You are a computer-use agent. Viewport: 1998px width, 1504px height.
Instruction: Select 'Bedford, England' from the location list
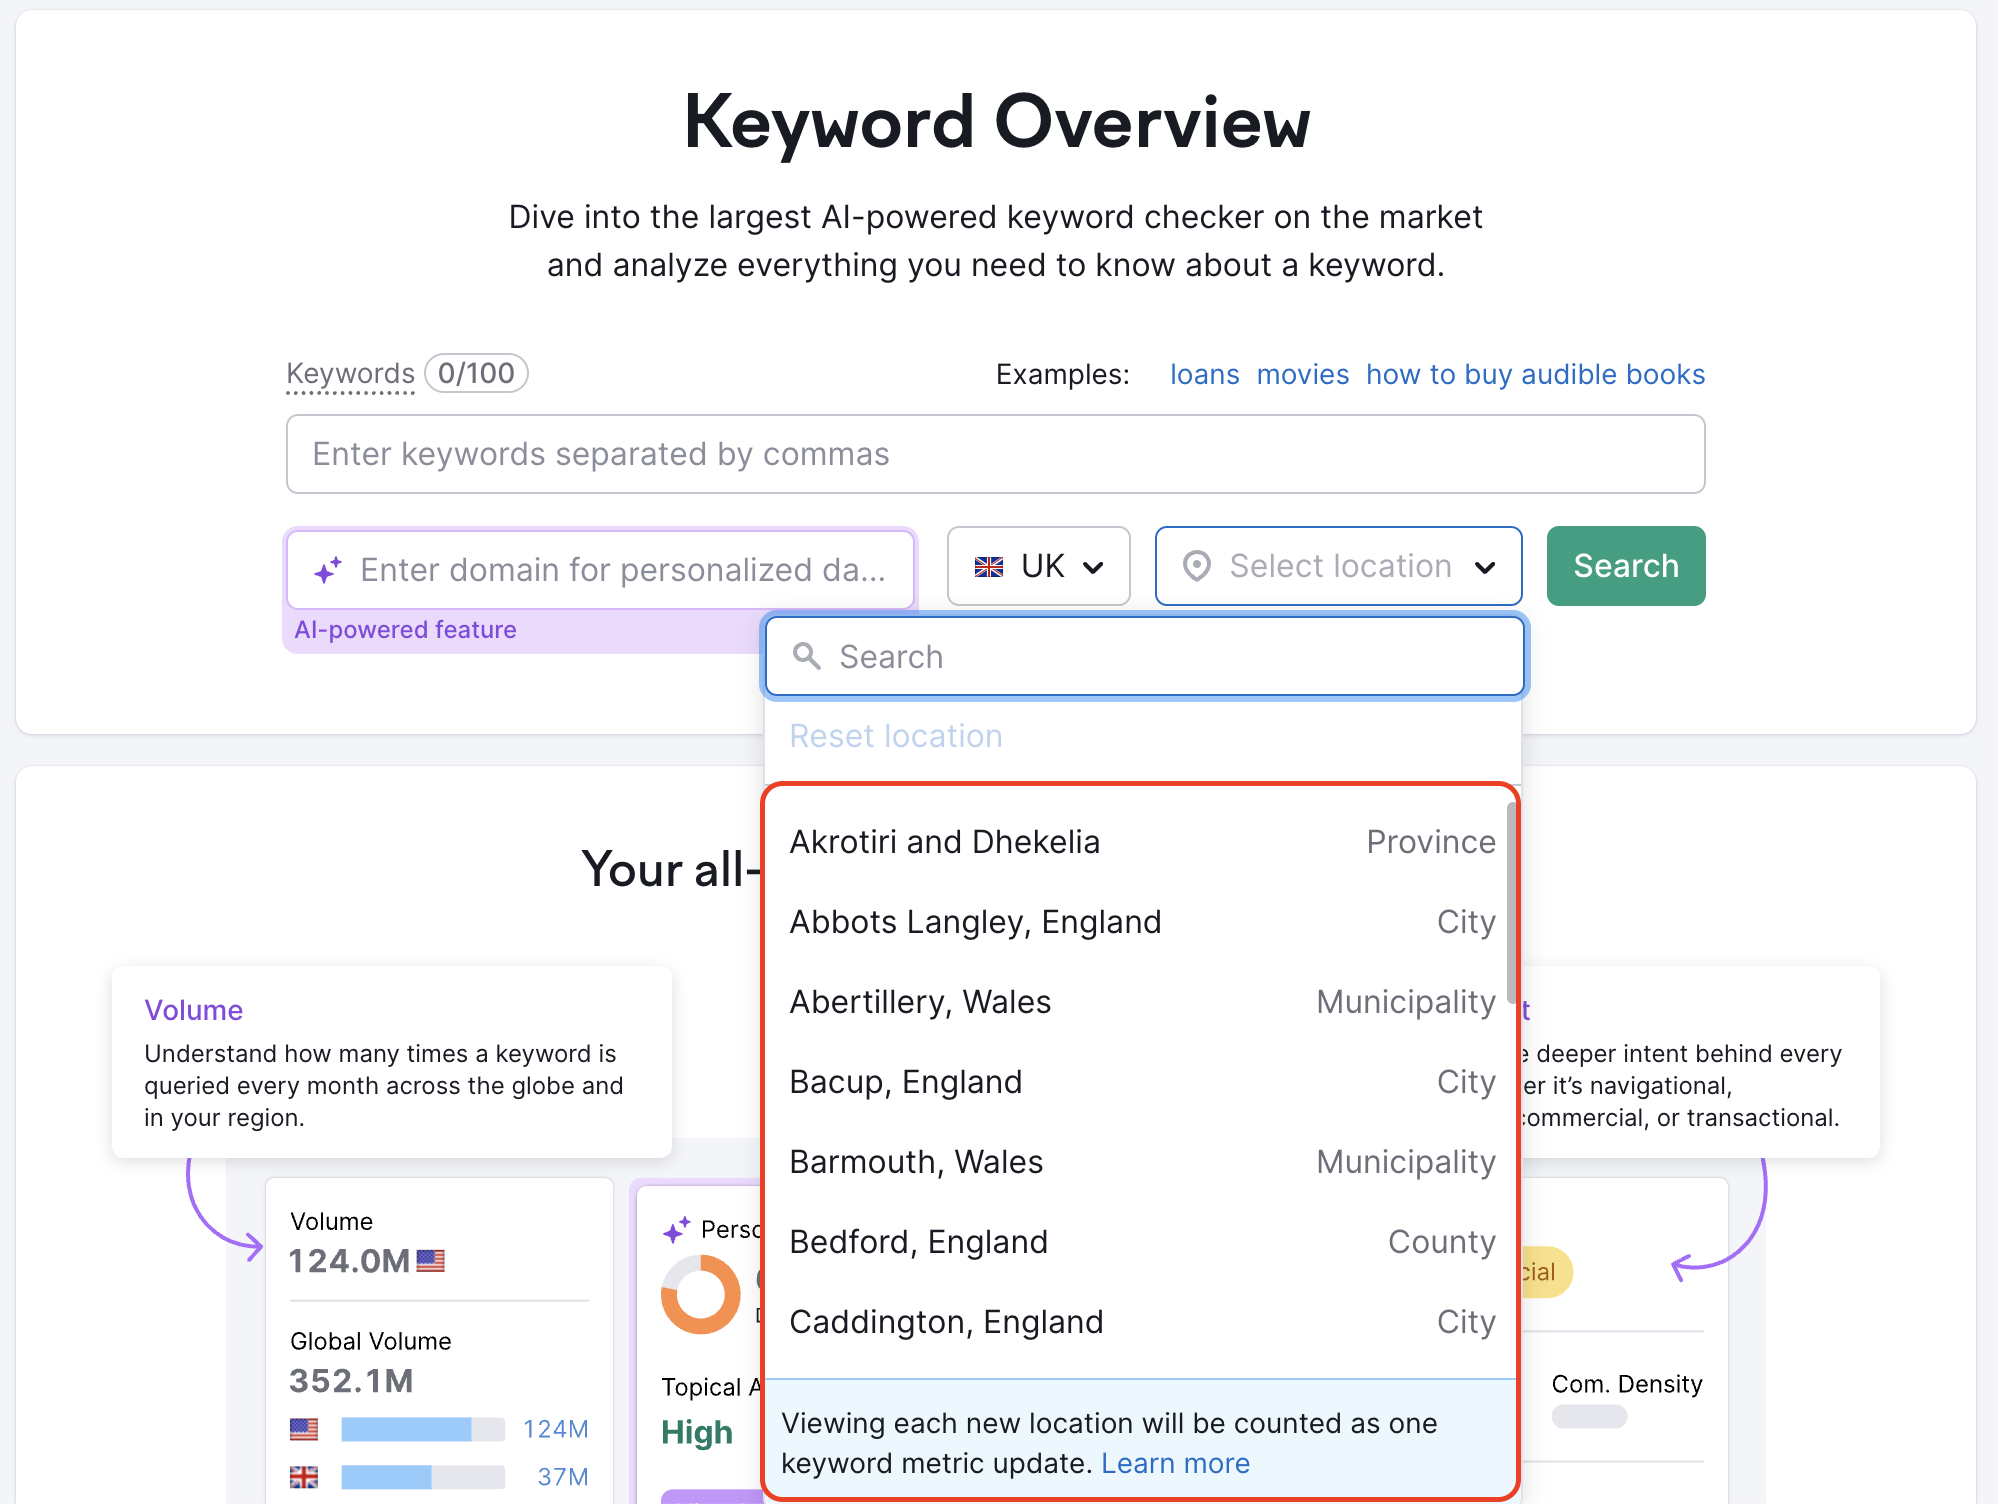tap(918, 1241)
